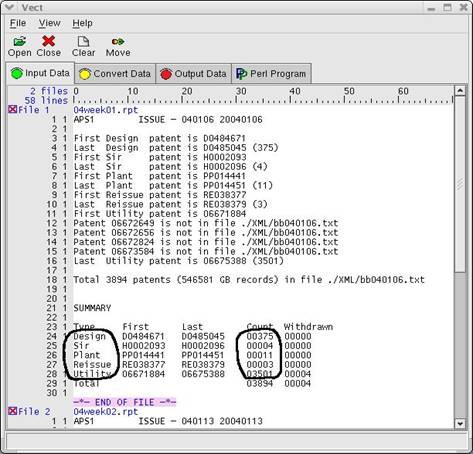Click 'APS1 ISSUE - 040113' line in File 2
Viewport: 473px width, 454px height.
pos(168,421)
